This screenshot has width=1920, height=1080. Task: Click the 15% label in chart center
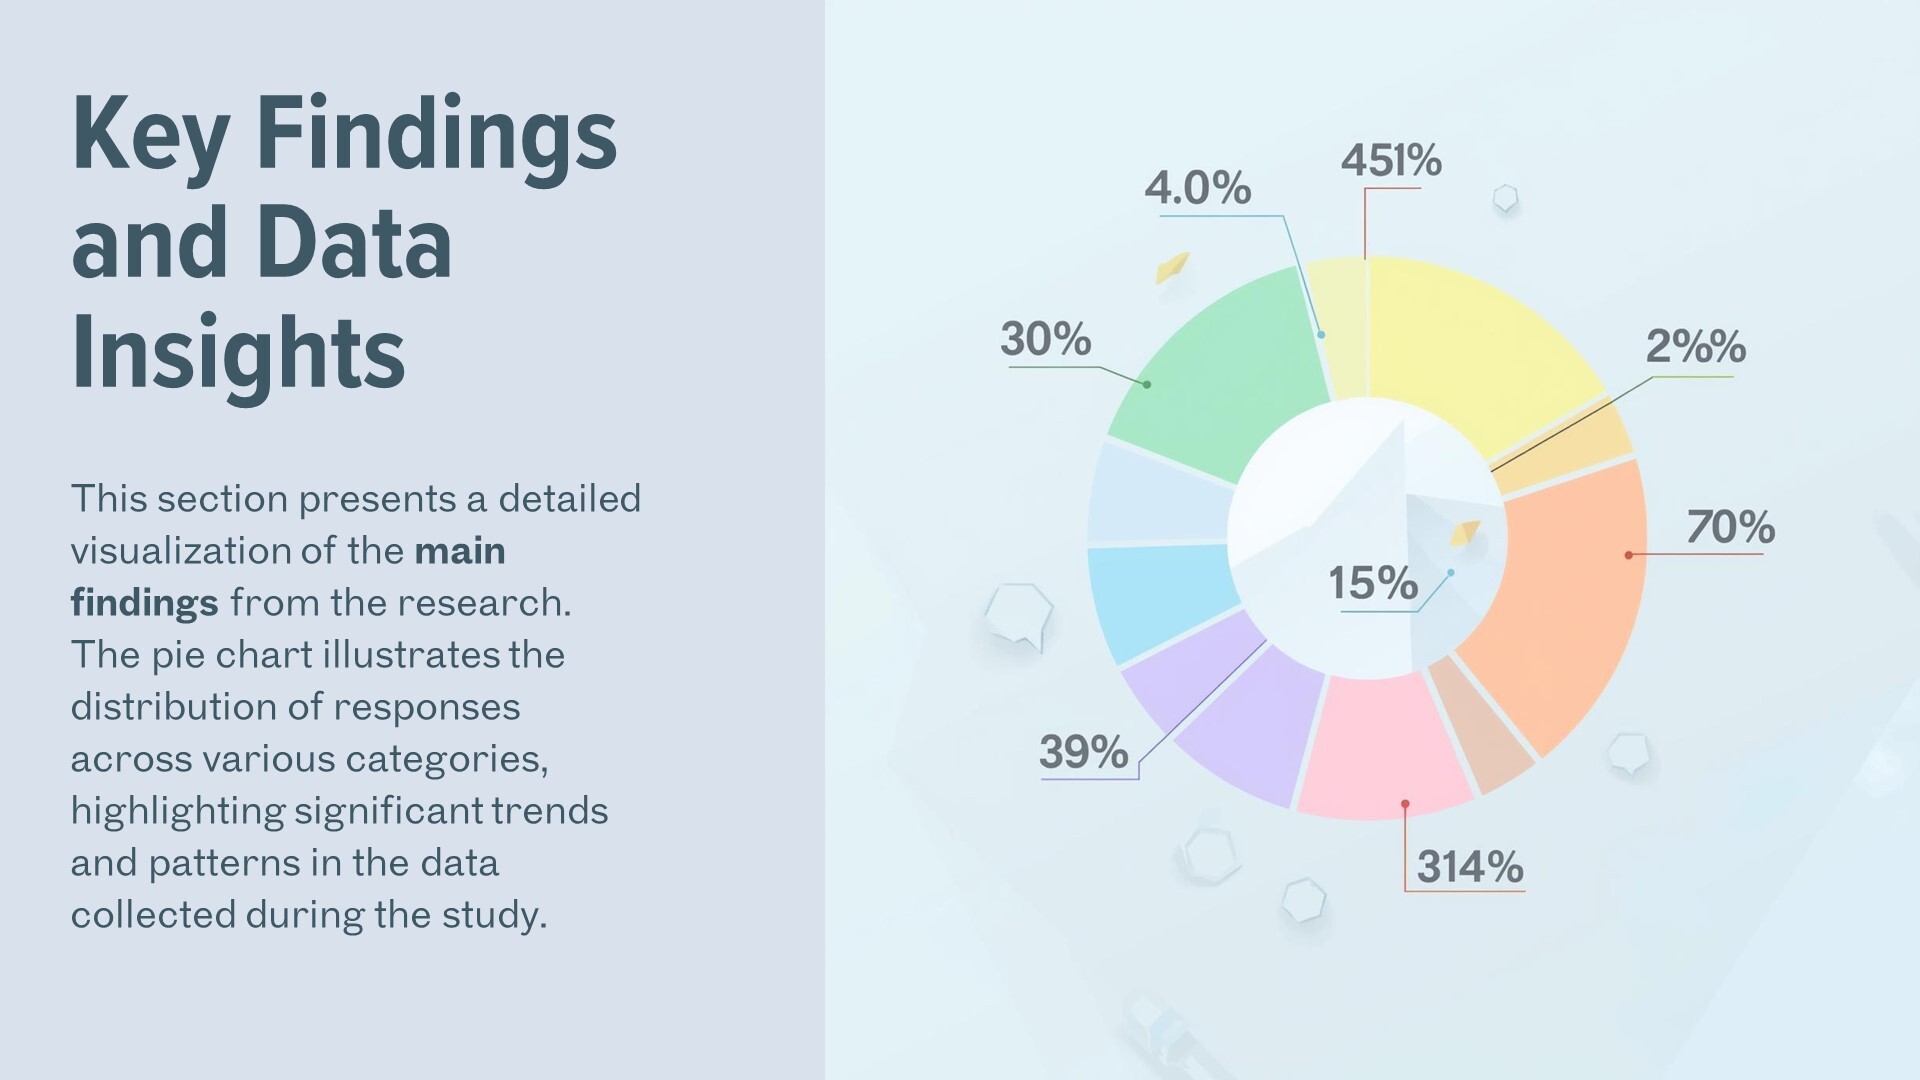[1372, 583]
